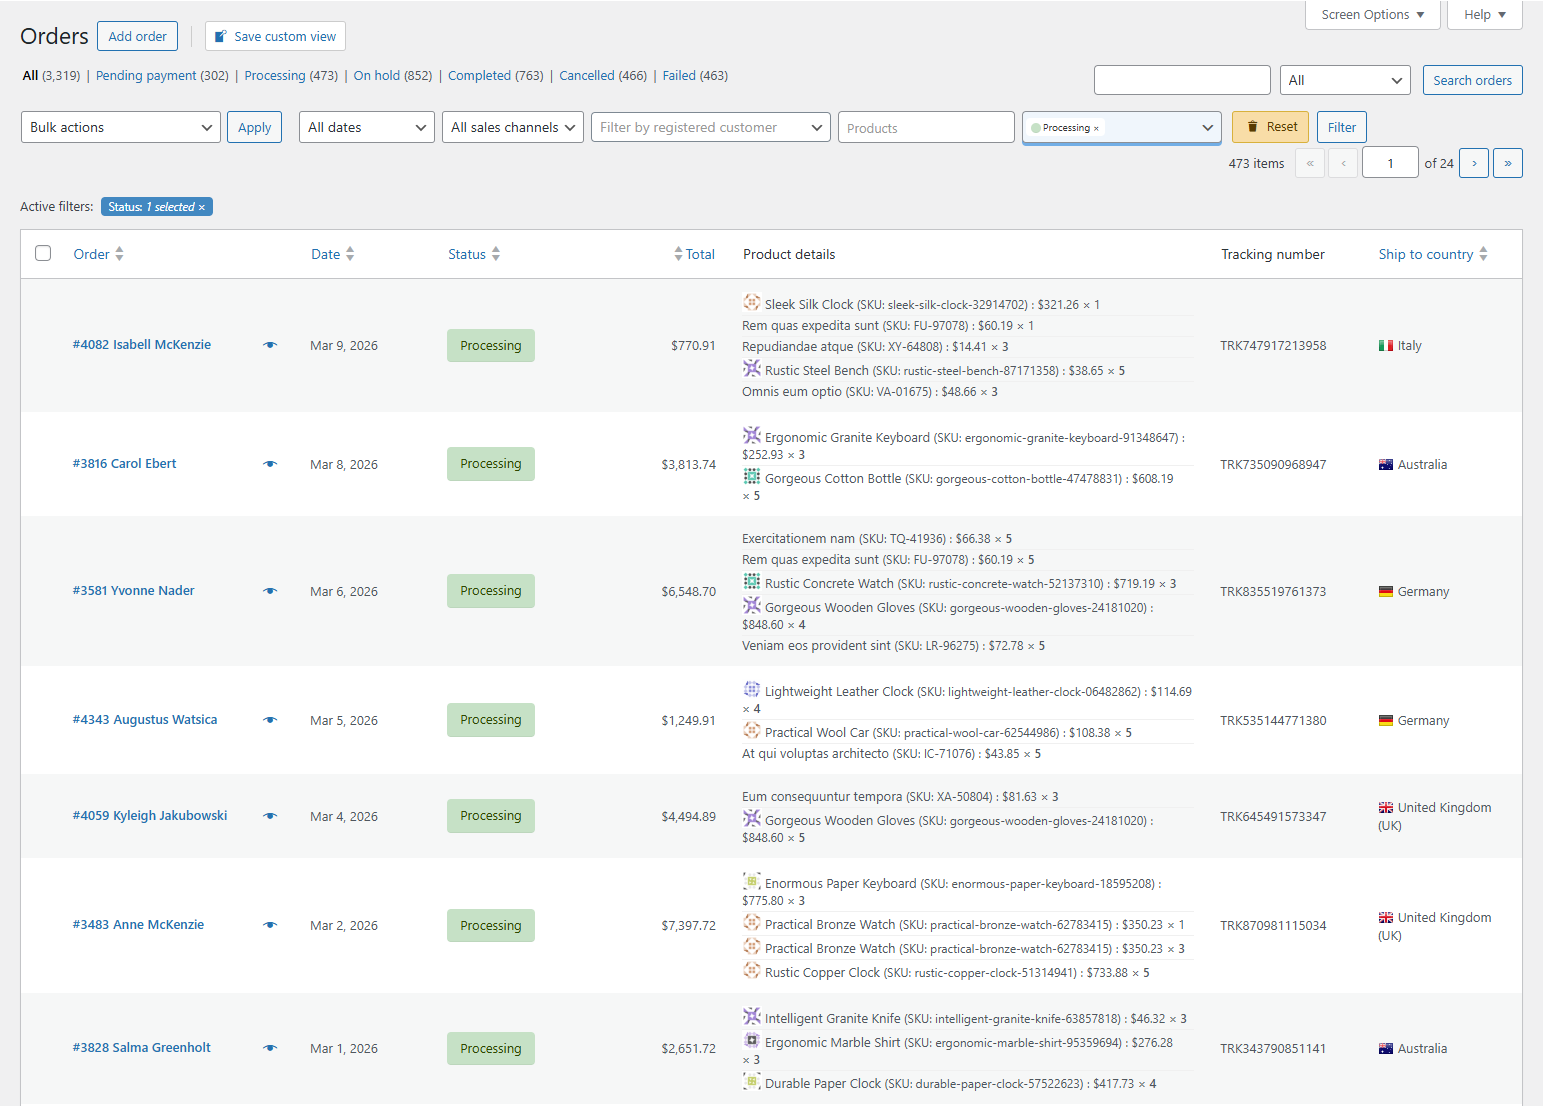This screenshot has height=1106, width=1543.
Task: Sort orders by Order column arrows
Action: pos(119,254)
